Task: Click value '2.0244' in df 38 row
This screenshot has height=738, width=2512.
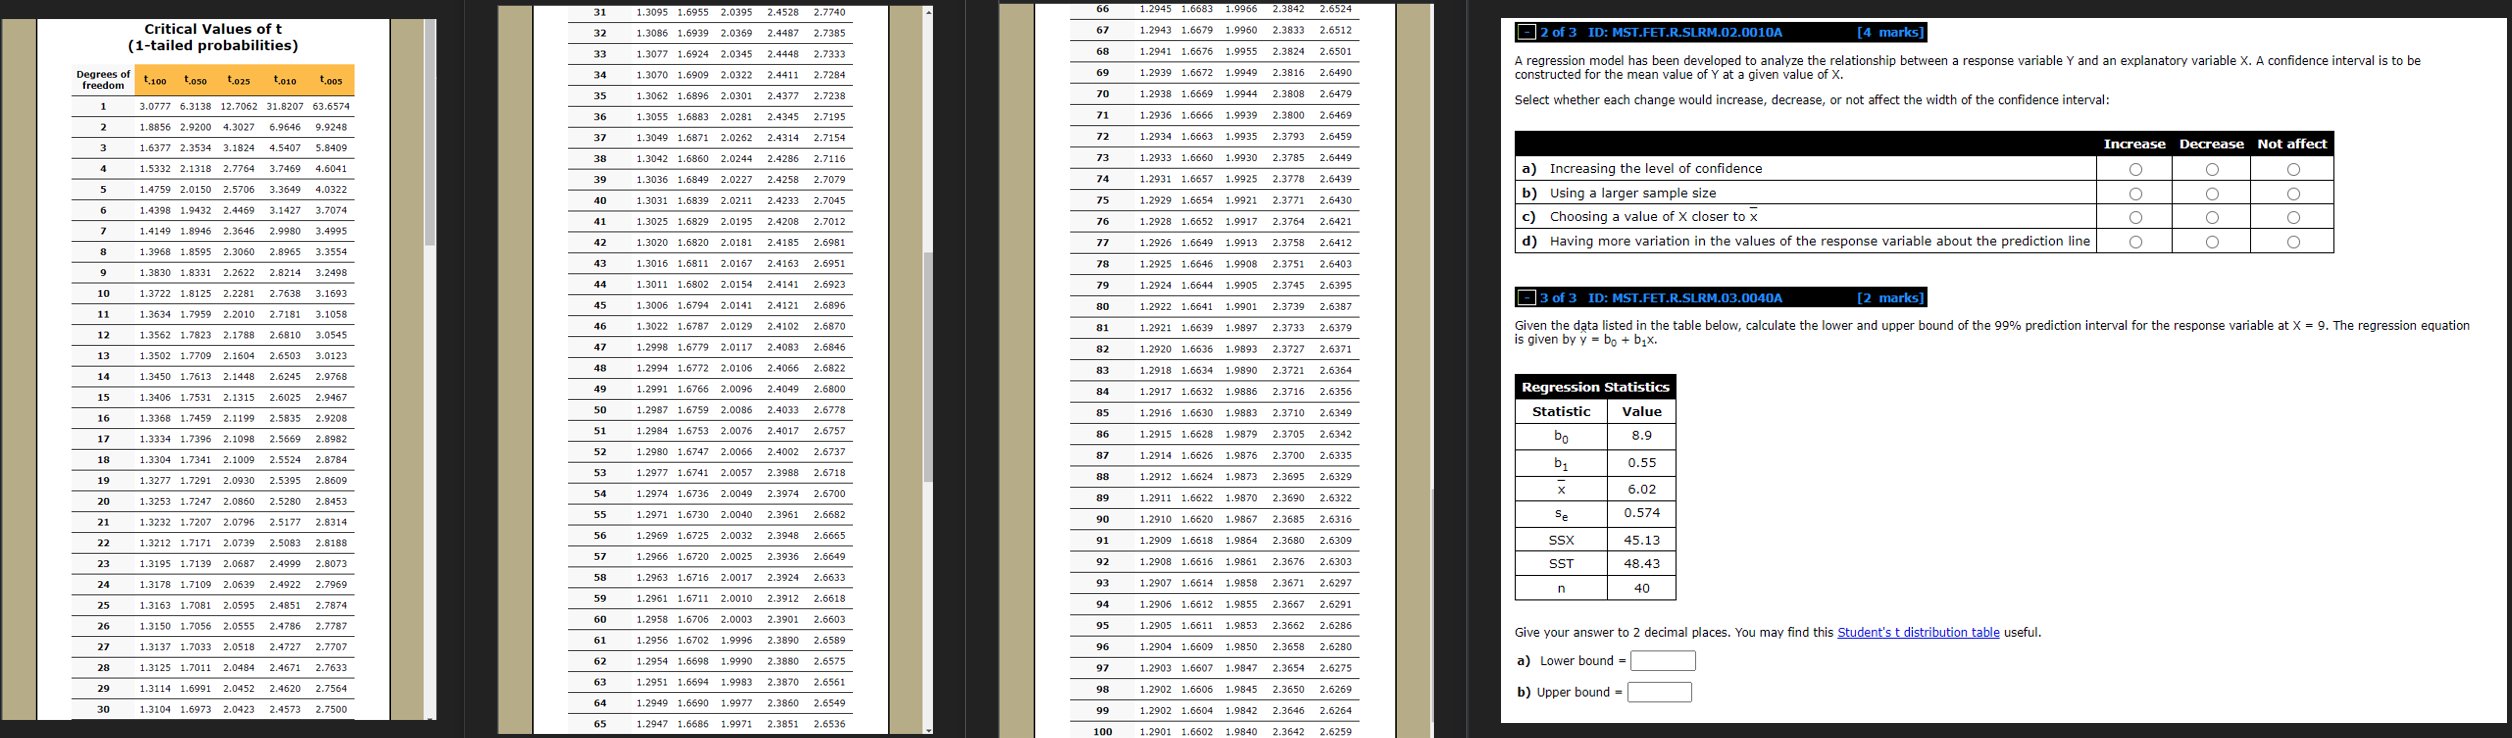Action: click(736, 159)
